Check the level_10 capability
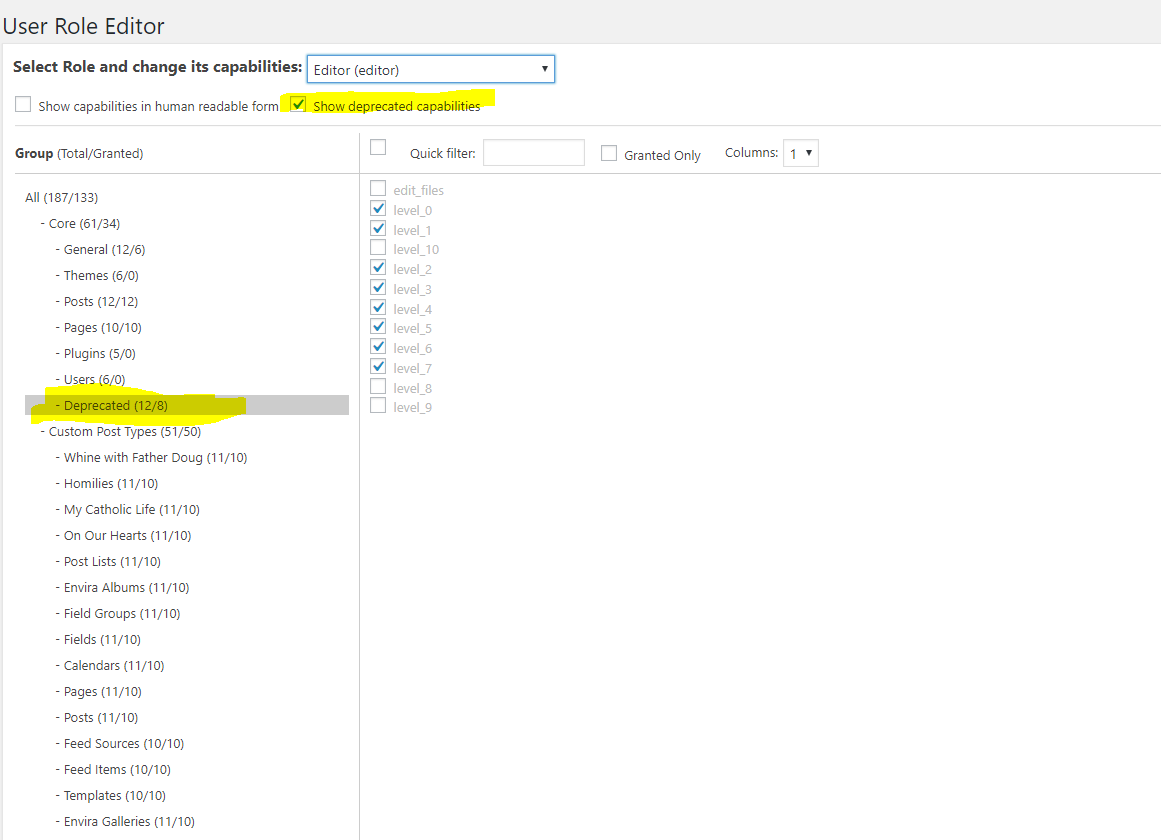This screenshot has width=1161, height=840. 378,248
